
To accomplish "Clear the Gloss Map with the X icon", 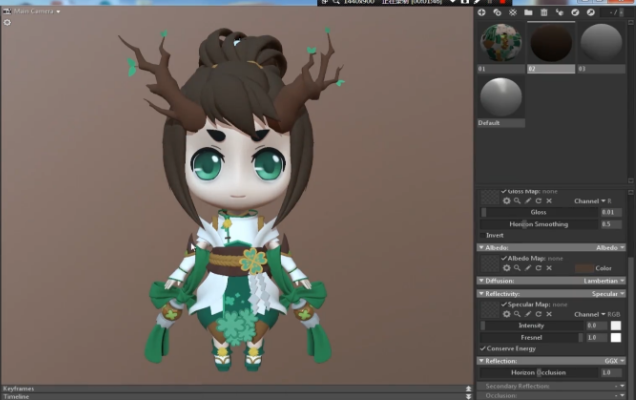I will 549,201.
